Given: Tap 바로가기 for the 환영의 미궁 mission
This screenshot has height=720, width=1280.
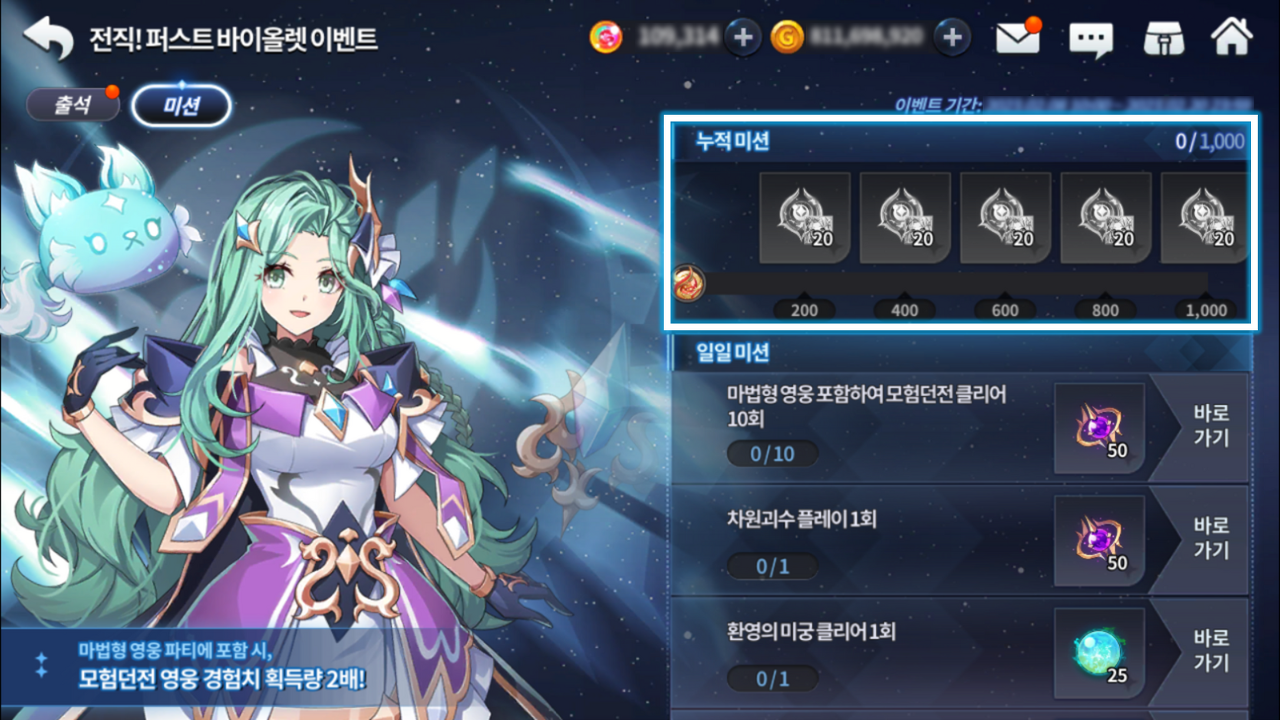Looking at the screenshot, I should pos(1211,650).
